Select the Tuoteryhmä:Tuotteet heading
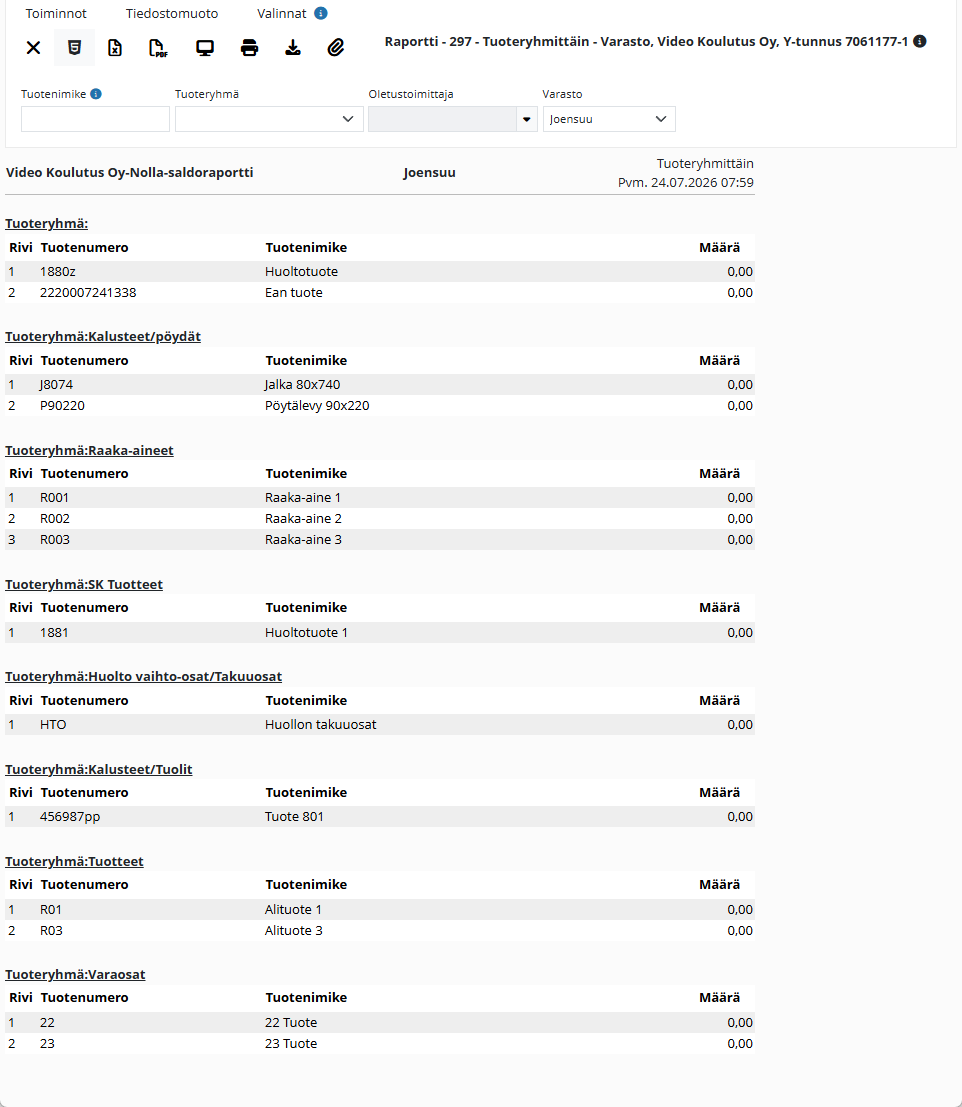The image size is (962, 1107). [74, 861]
